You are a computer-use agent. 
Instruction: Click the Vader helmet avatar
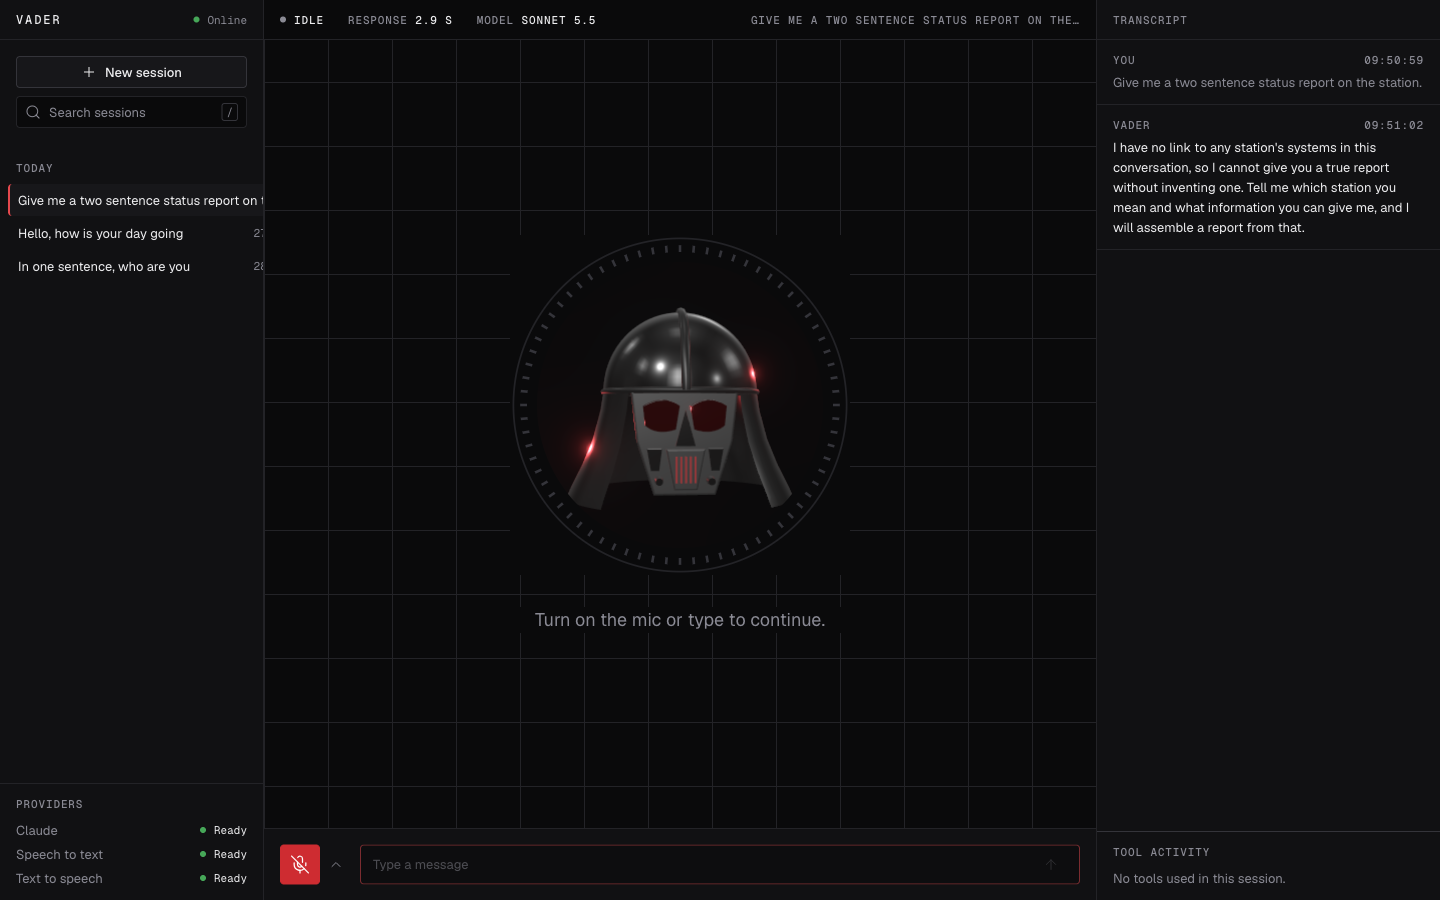tap(680, 406)
